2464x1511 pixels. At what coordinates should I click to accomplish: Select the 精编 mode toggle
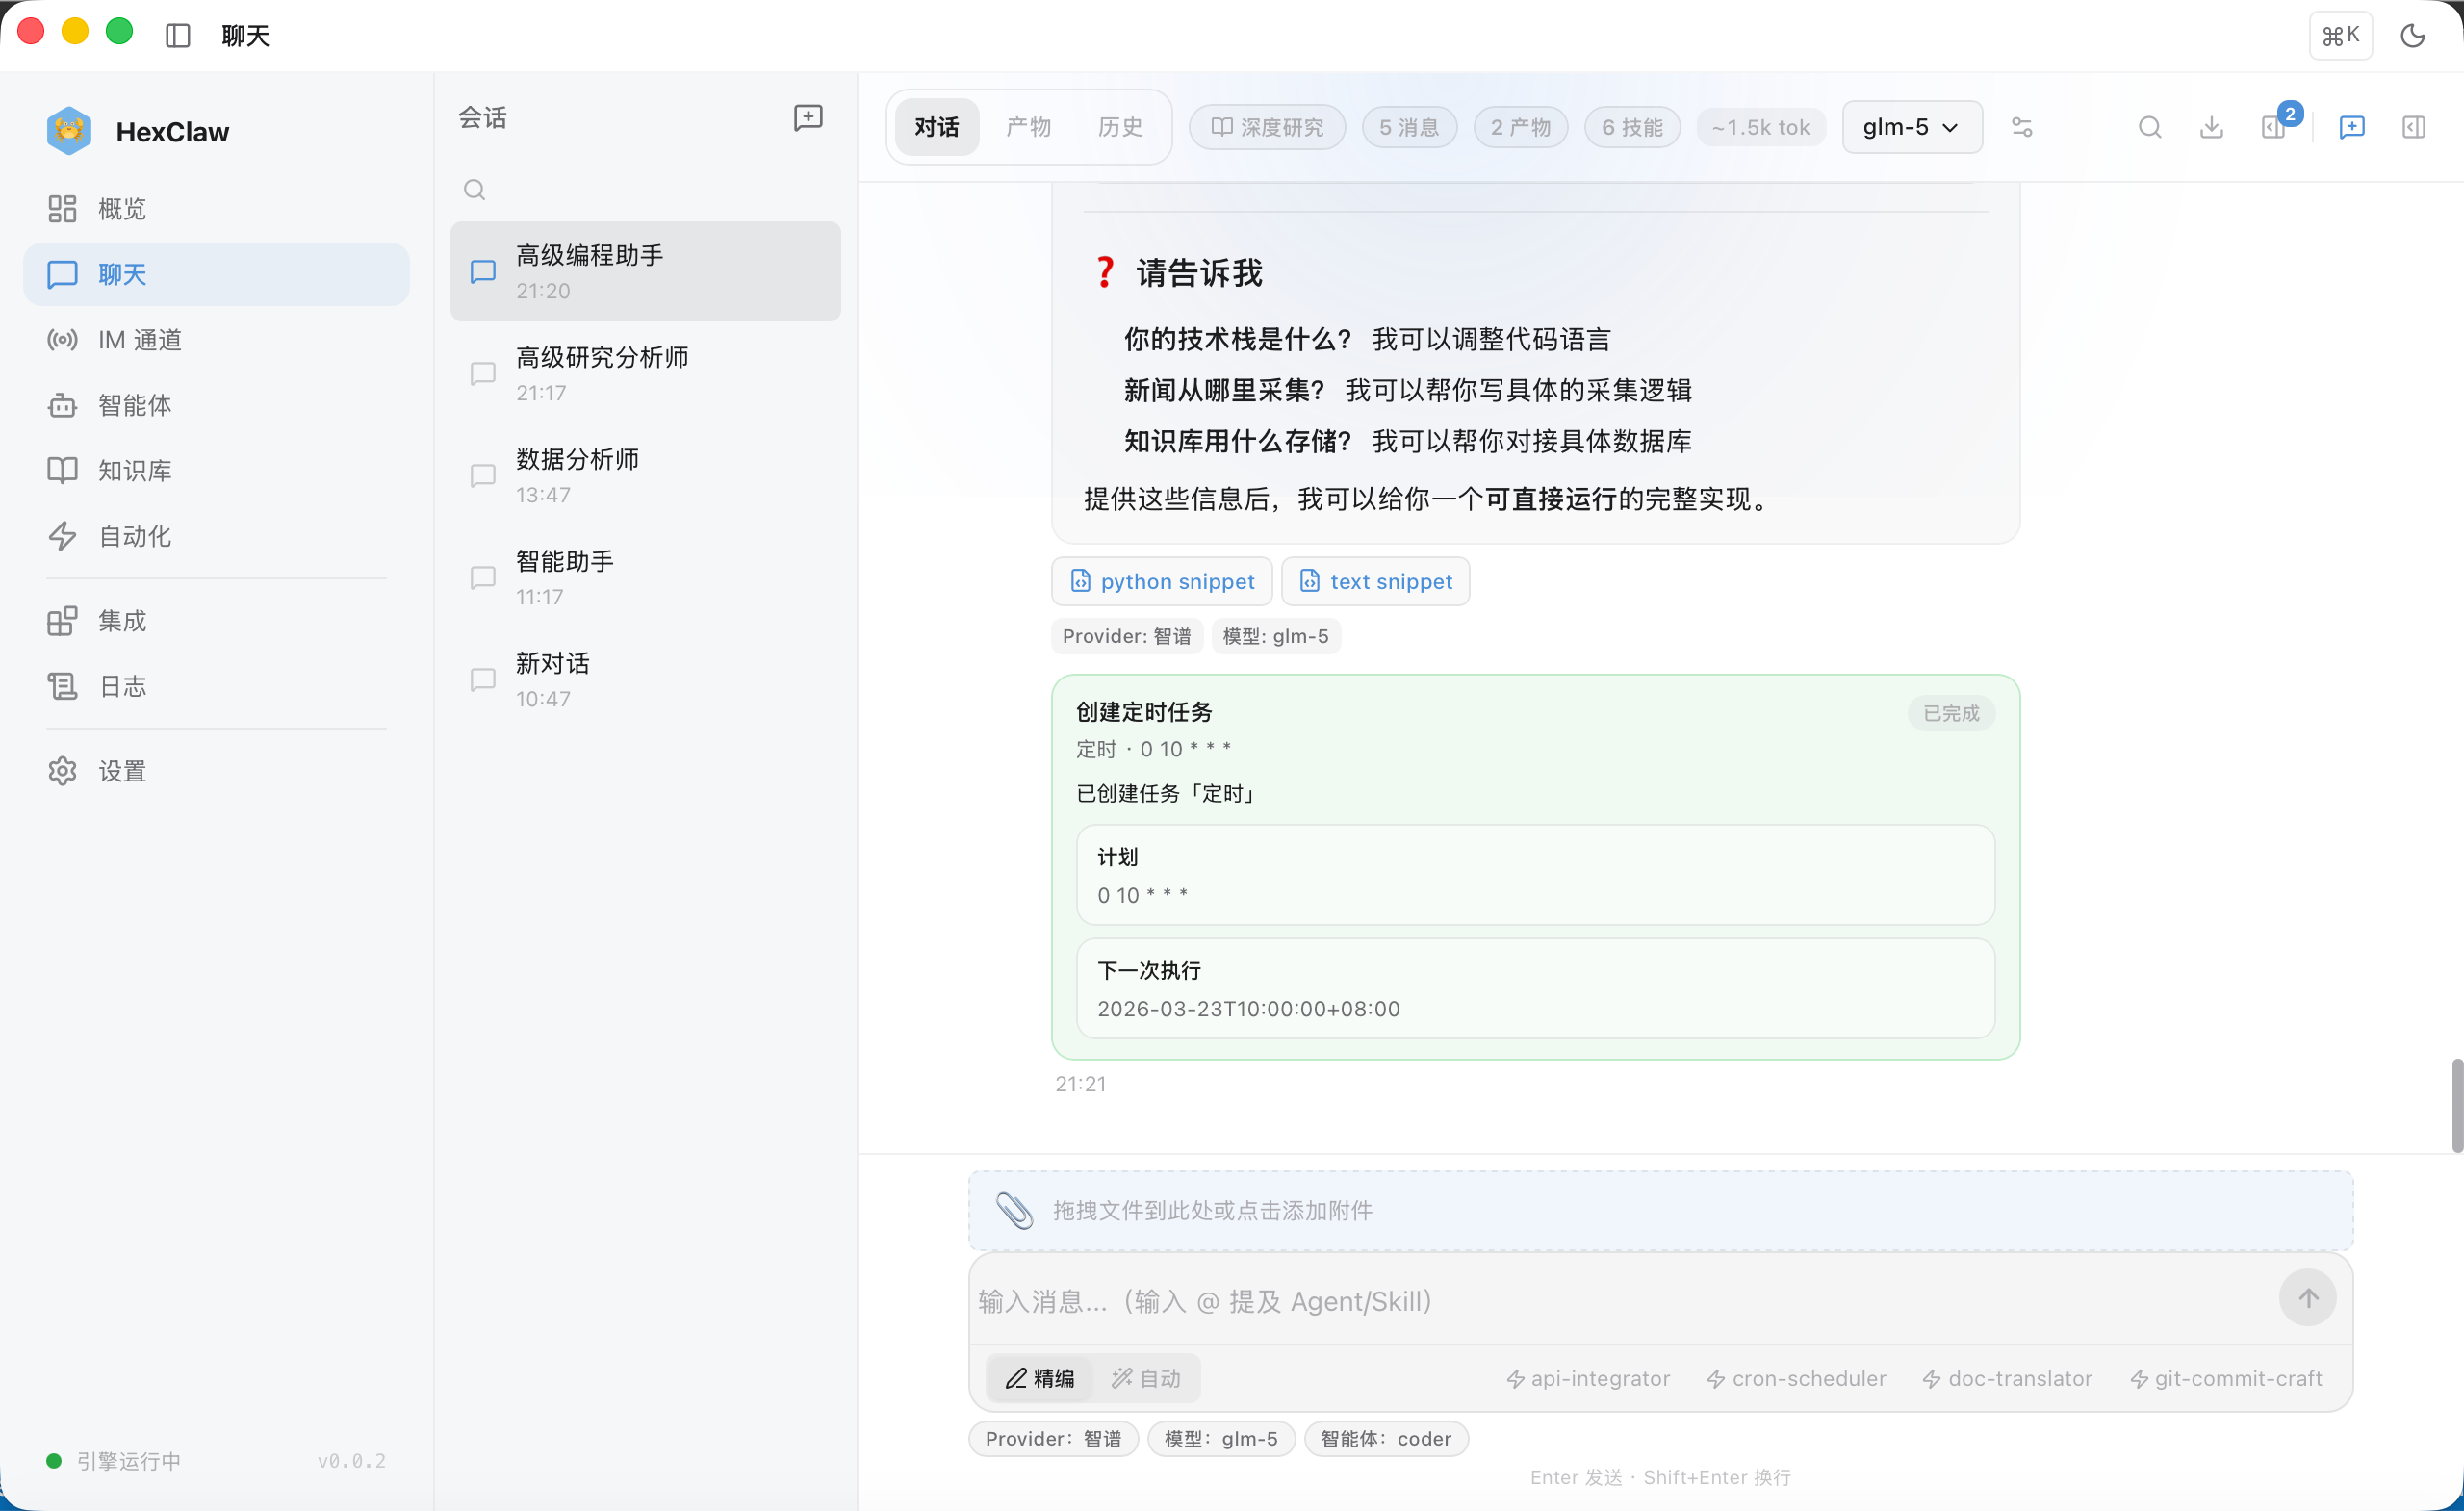tap(1040, 1378)
